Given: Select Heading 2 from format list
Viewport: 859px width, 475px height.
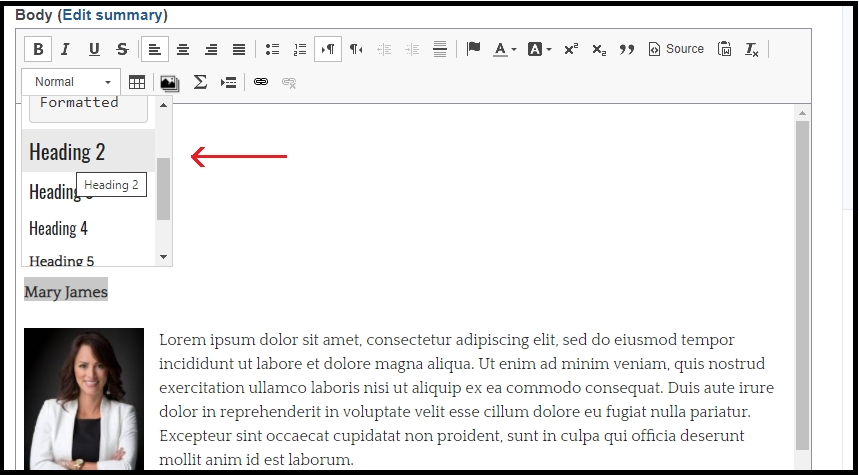Looking at the screenshot, I should 67,152.
